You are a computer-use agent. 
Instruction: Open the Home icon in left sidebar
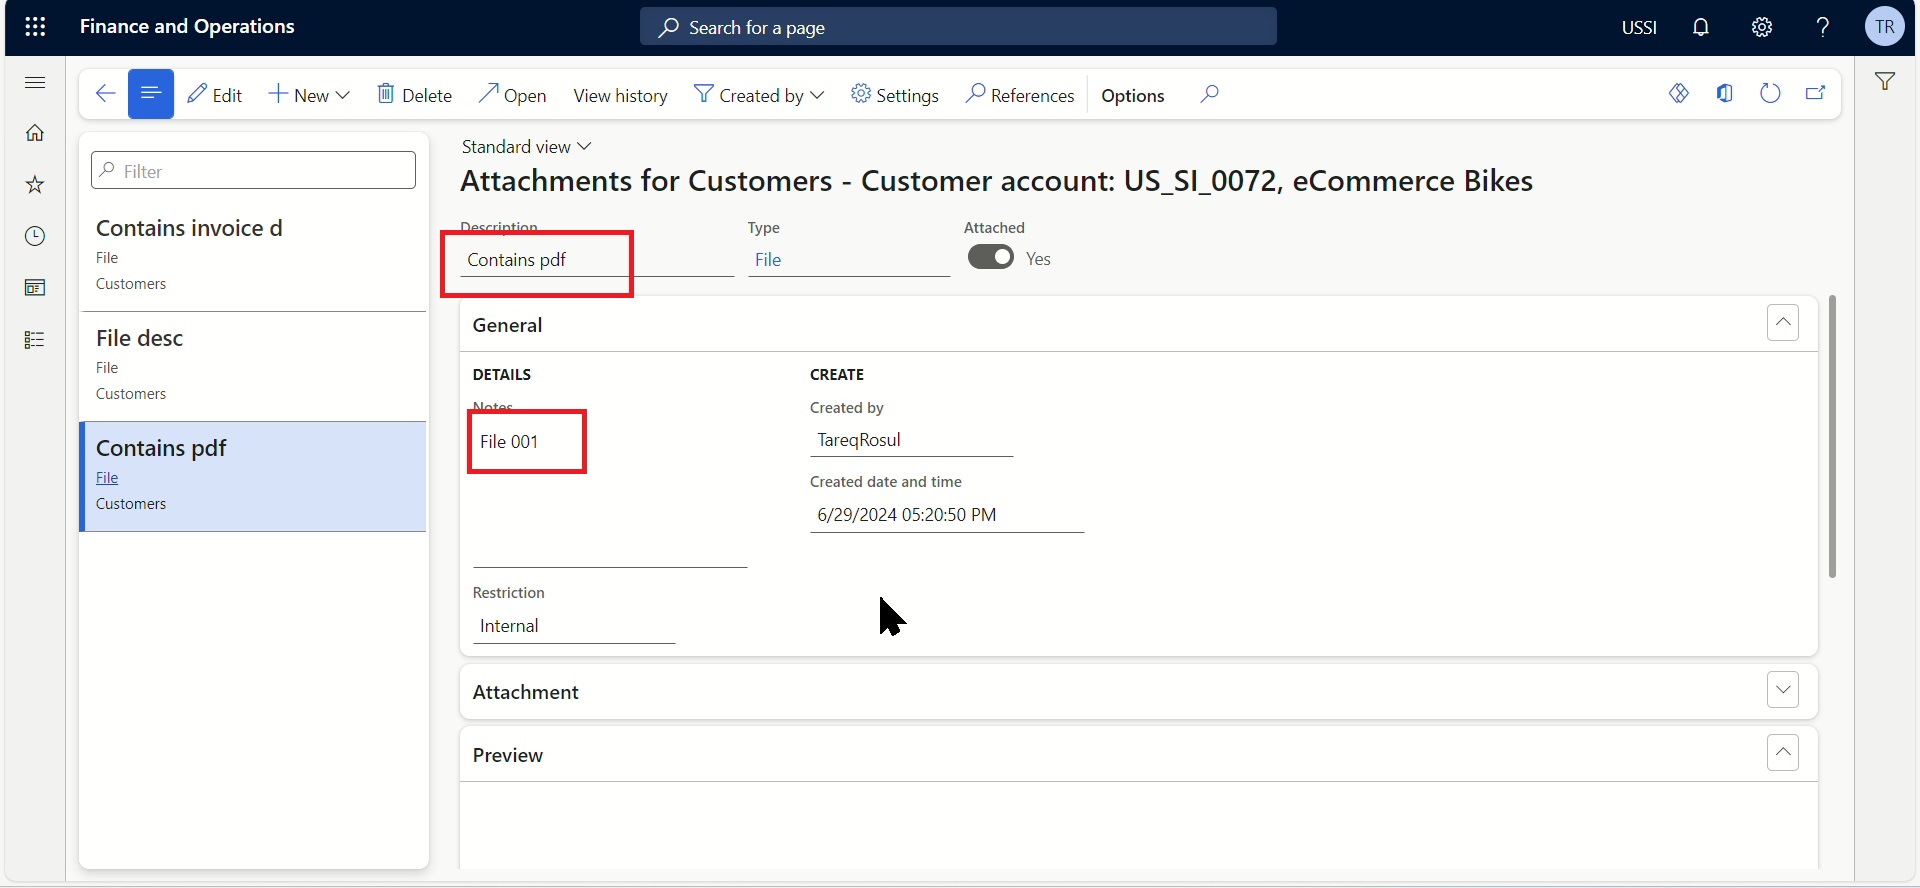click(x=35, y=133)
